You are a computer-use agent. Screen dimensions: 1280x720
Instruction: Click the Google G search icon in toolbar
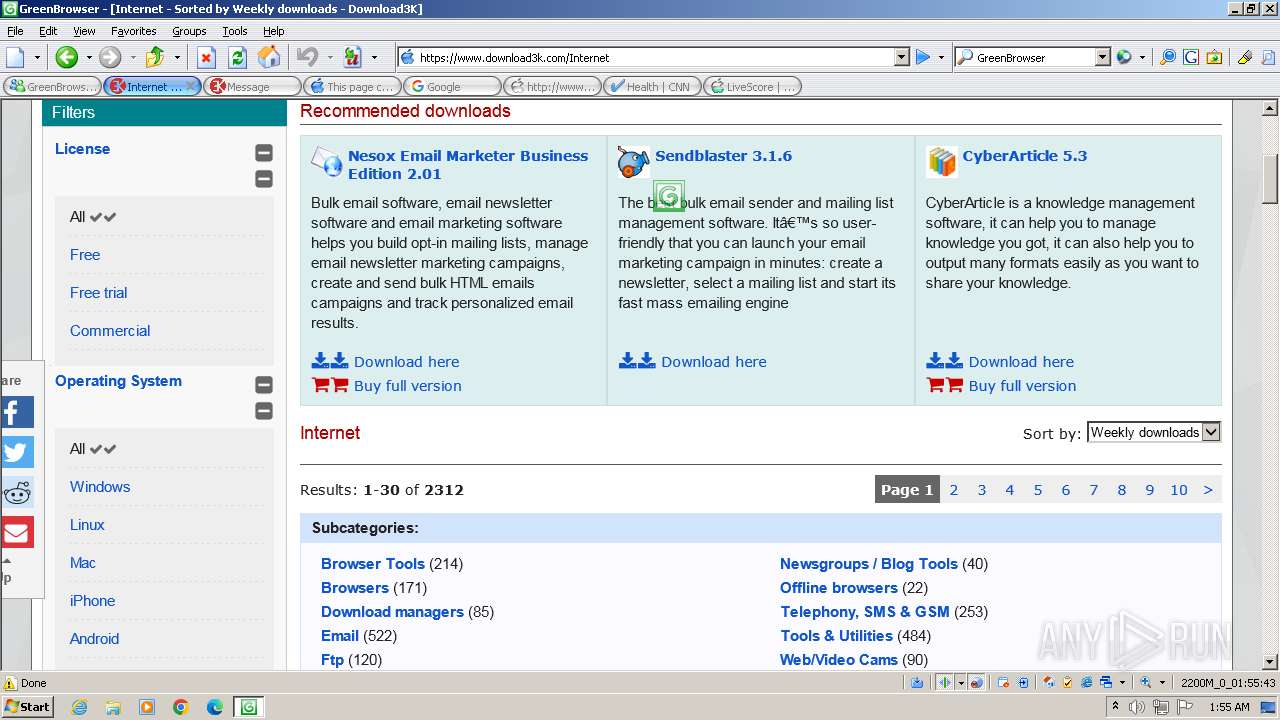click(1191, 57)
